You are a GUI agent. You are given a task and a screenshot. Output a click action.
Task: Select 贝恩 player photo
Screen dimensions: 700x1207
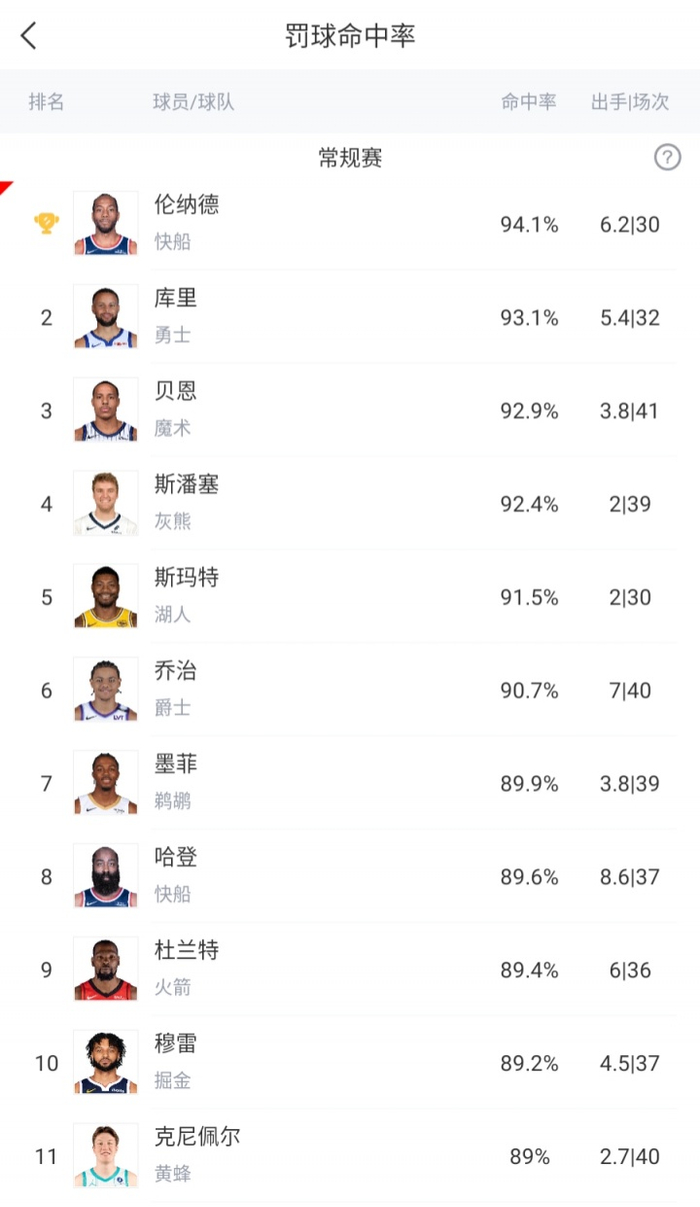(x=106, y=410)
